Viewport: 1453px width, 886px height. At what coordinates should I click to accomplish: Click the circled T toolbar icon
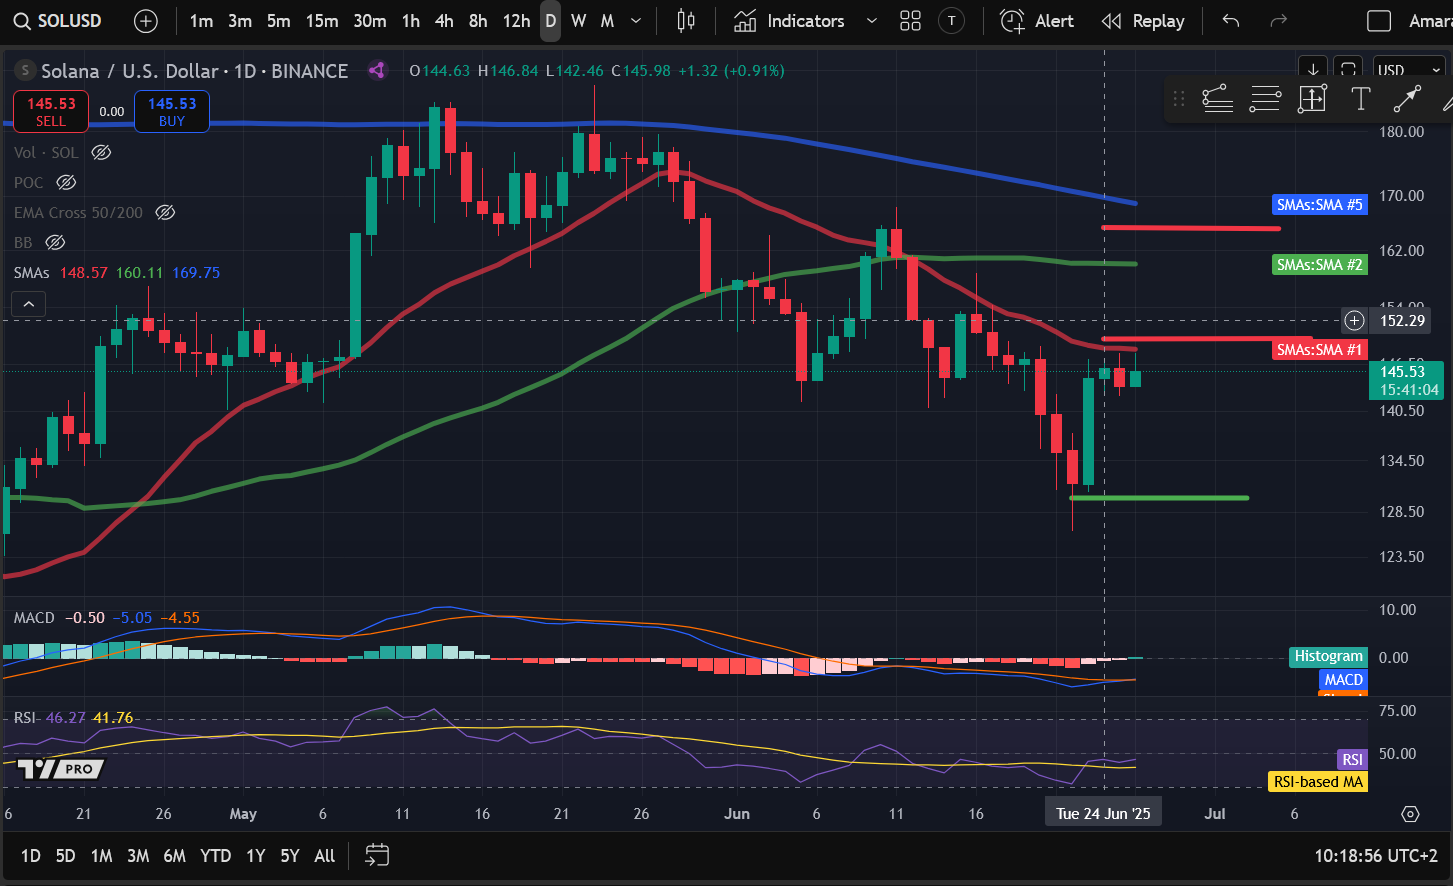point(952,21)
